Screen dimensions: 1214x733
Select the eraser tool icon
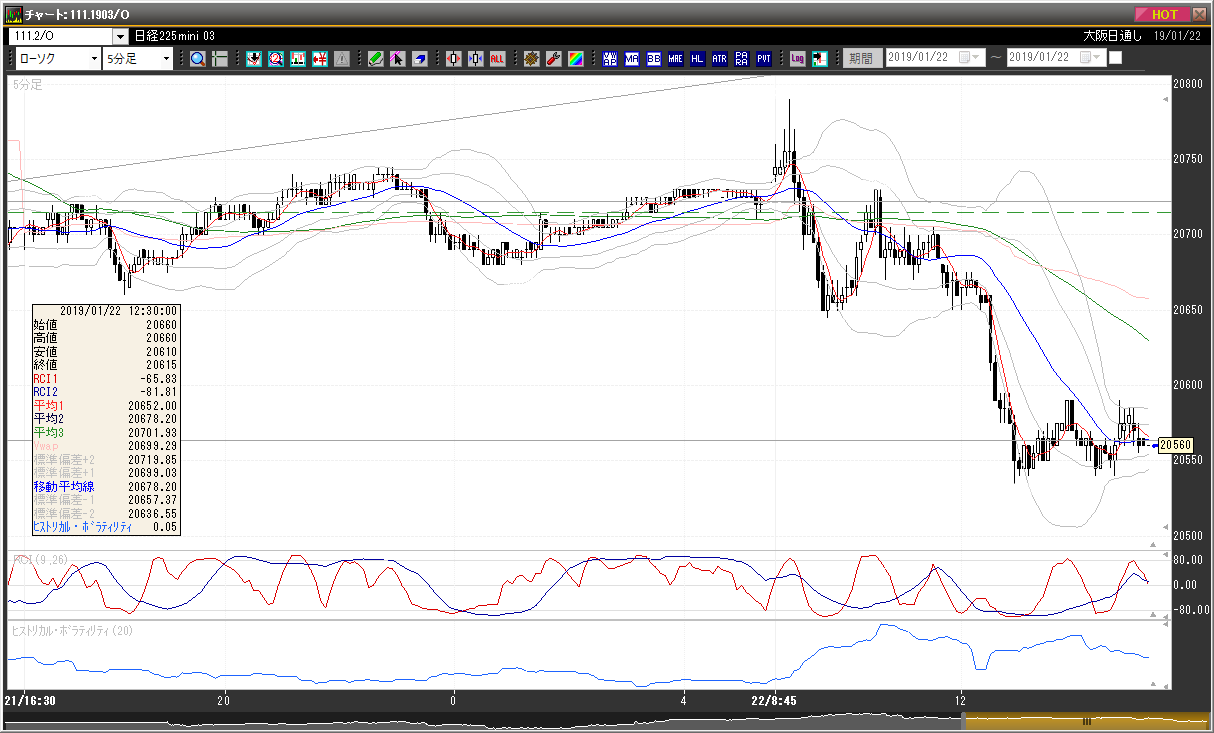419,58
